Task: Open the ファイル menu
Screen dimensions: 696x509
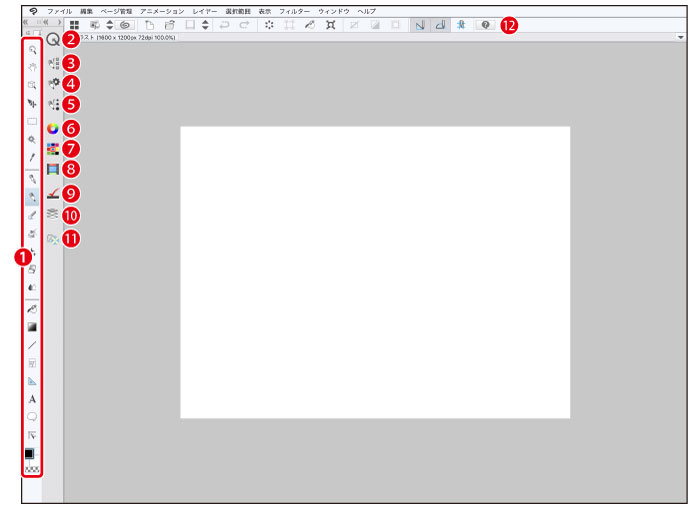Action: coord(59,9)
